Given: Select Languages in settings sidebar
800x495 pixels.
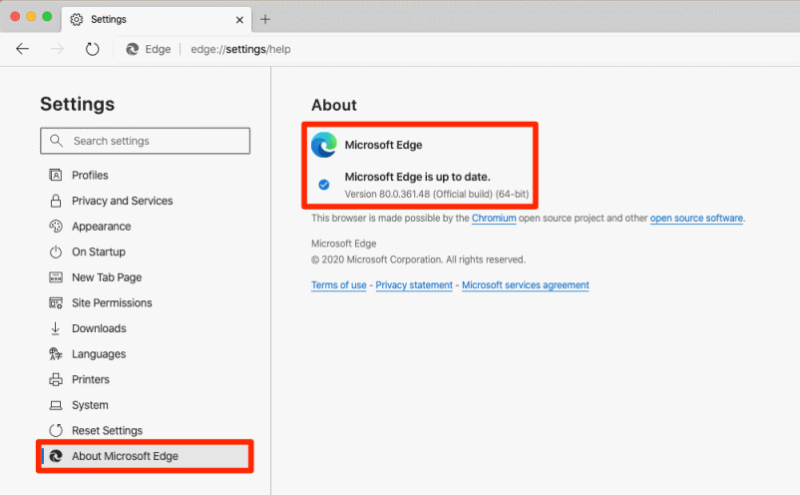Looking at the screenshot, I should pos(98,354).
